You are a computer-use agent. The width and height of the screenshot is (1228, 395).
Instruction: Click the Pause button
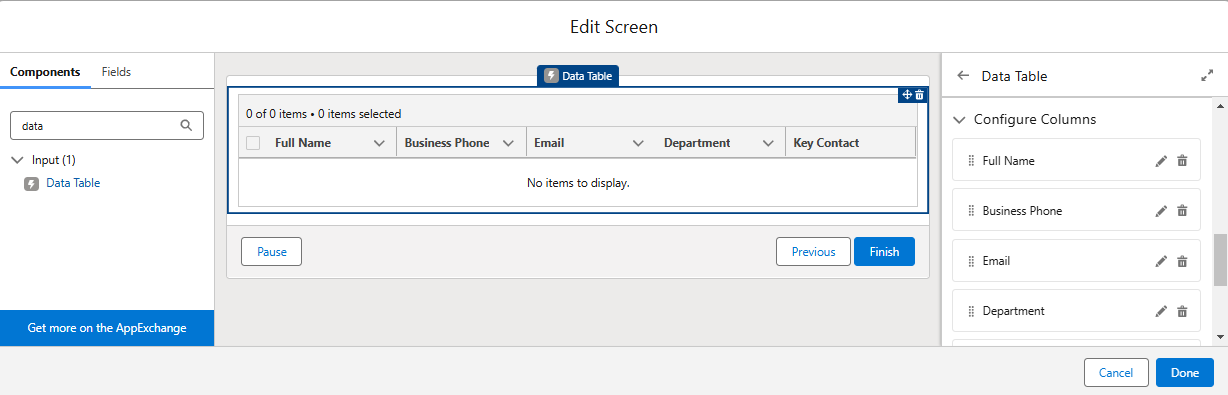point(271,252)
